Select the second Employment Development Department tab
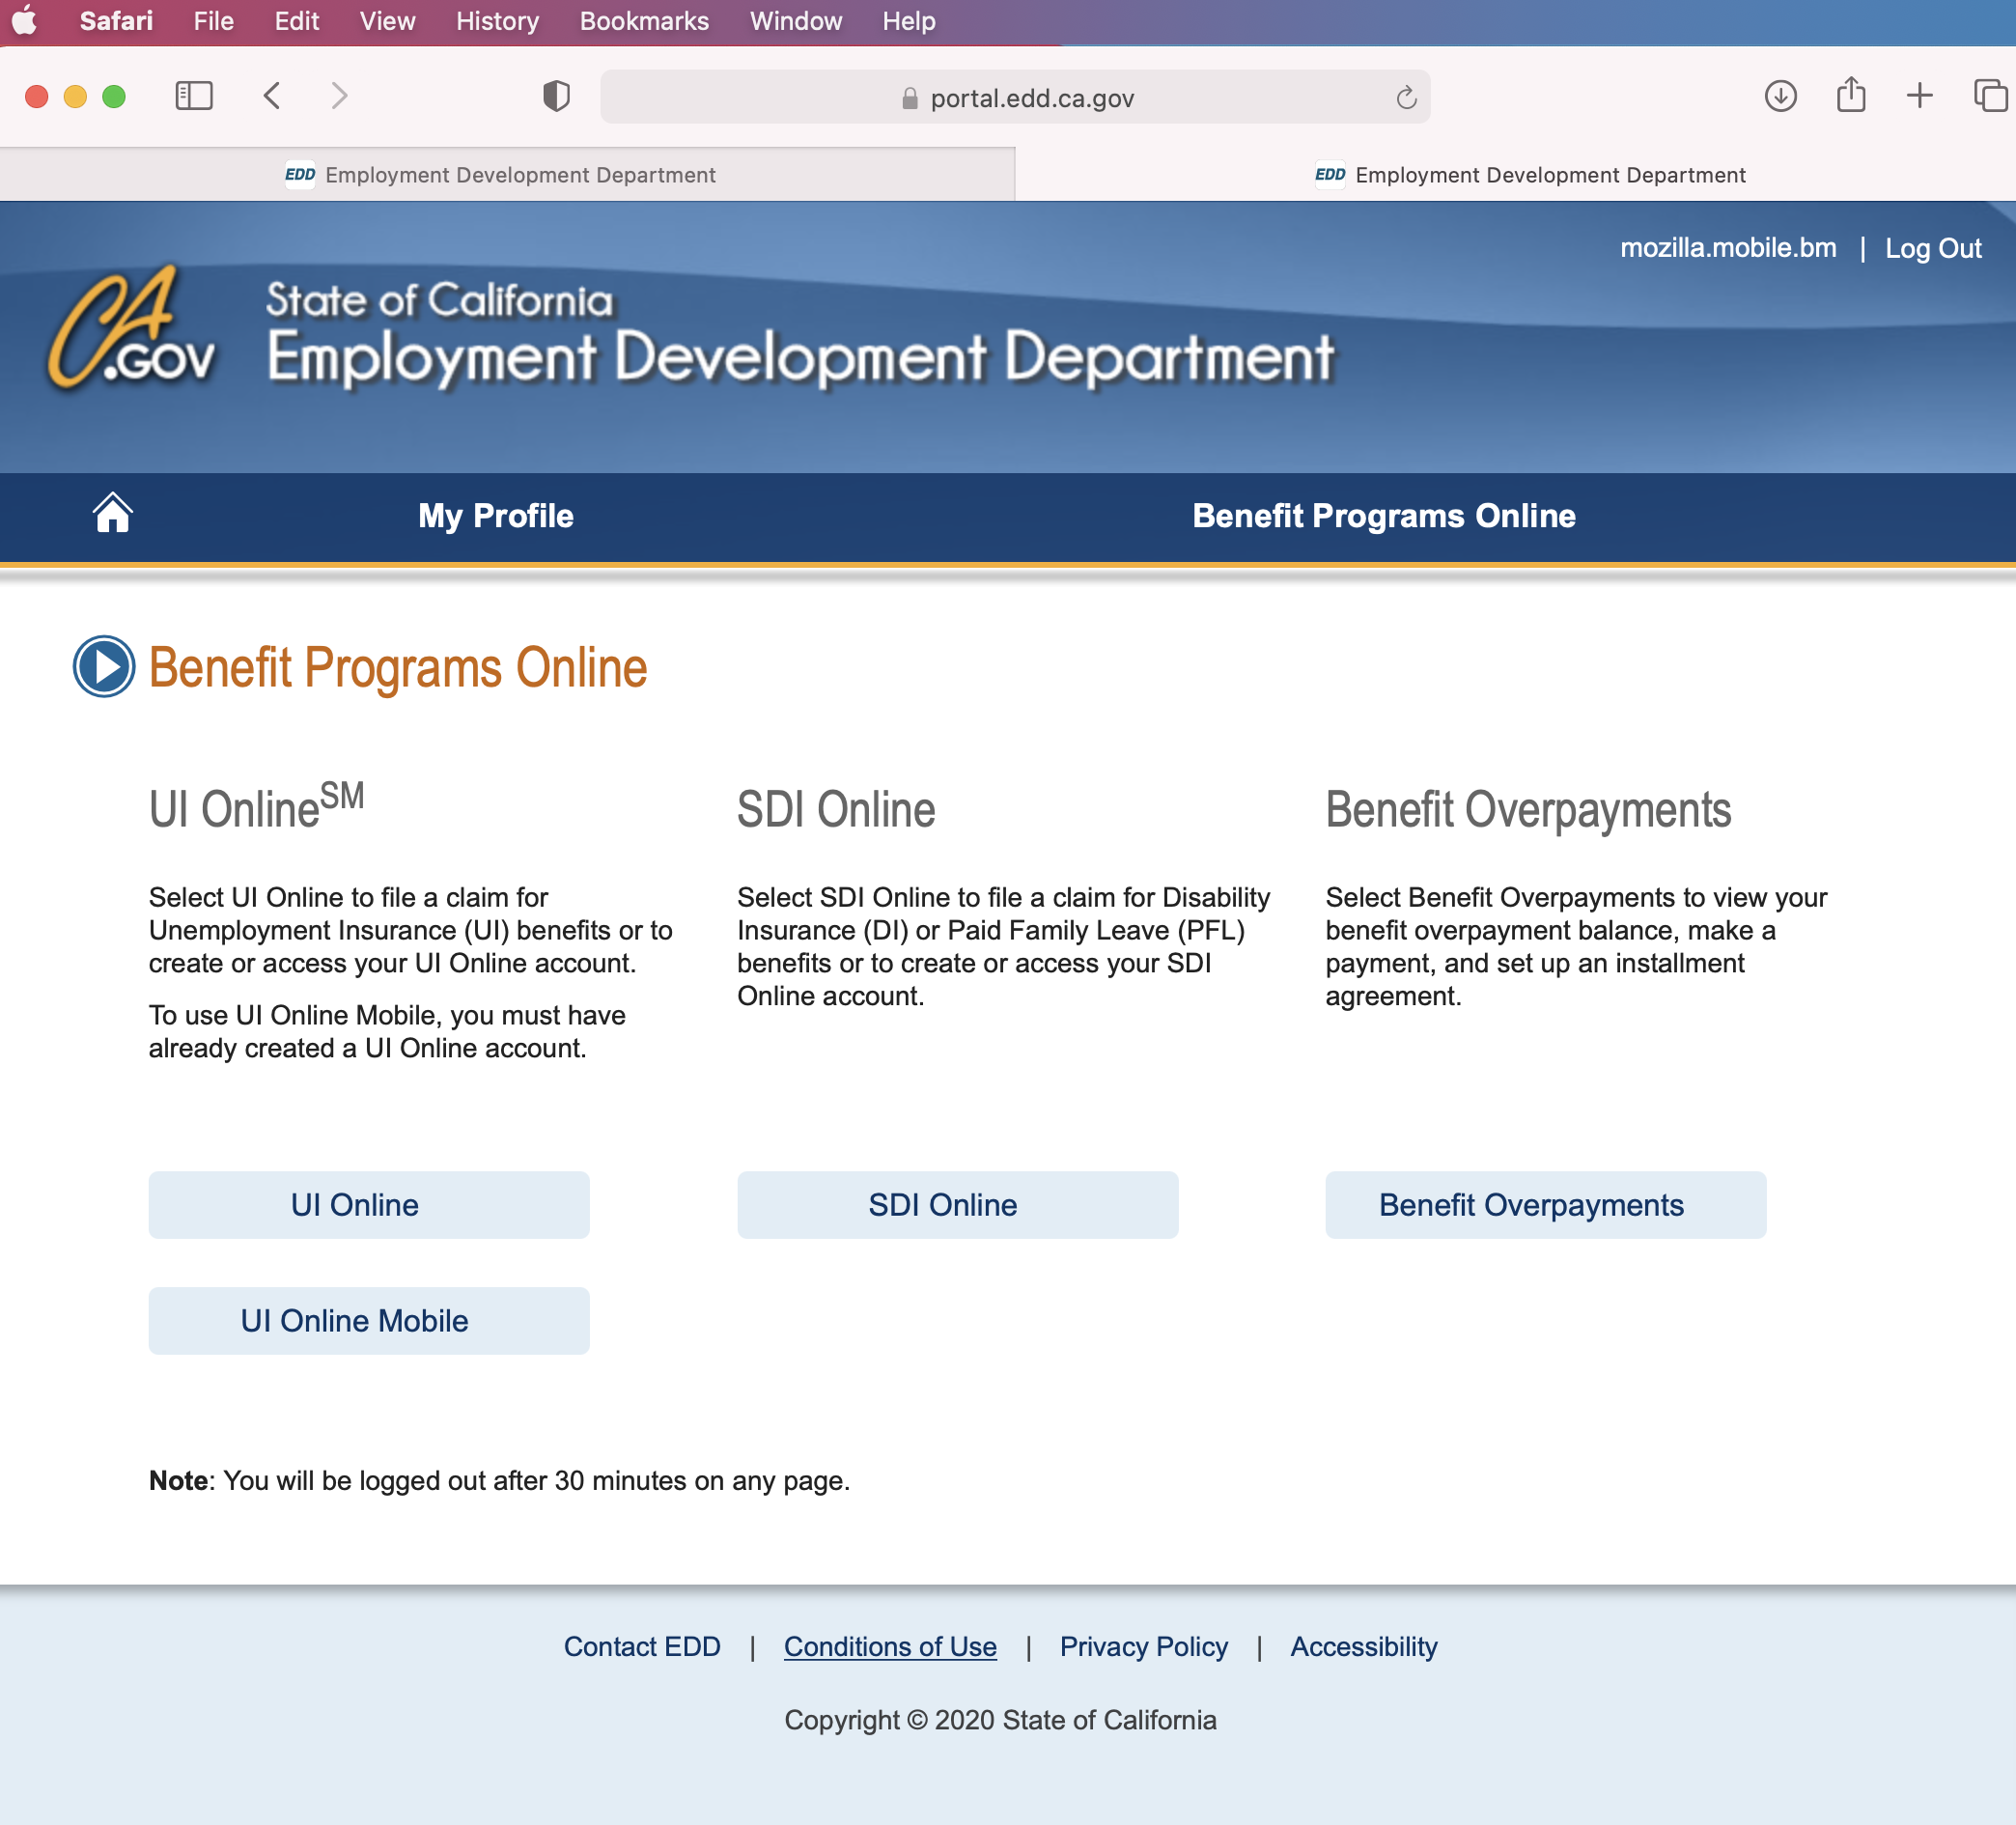The height and width of the screenshot is (1825, 2016). point(1516,175)
